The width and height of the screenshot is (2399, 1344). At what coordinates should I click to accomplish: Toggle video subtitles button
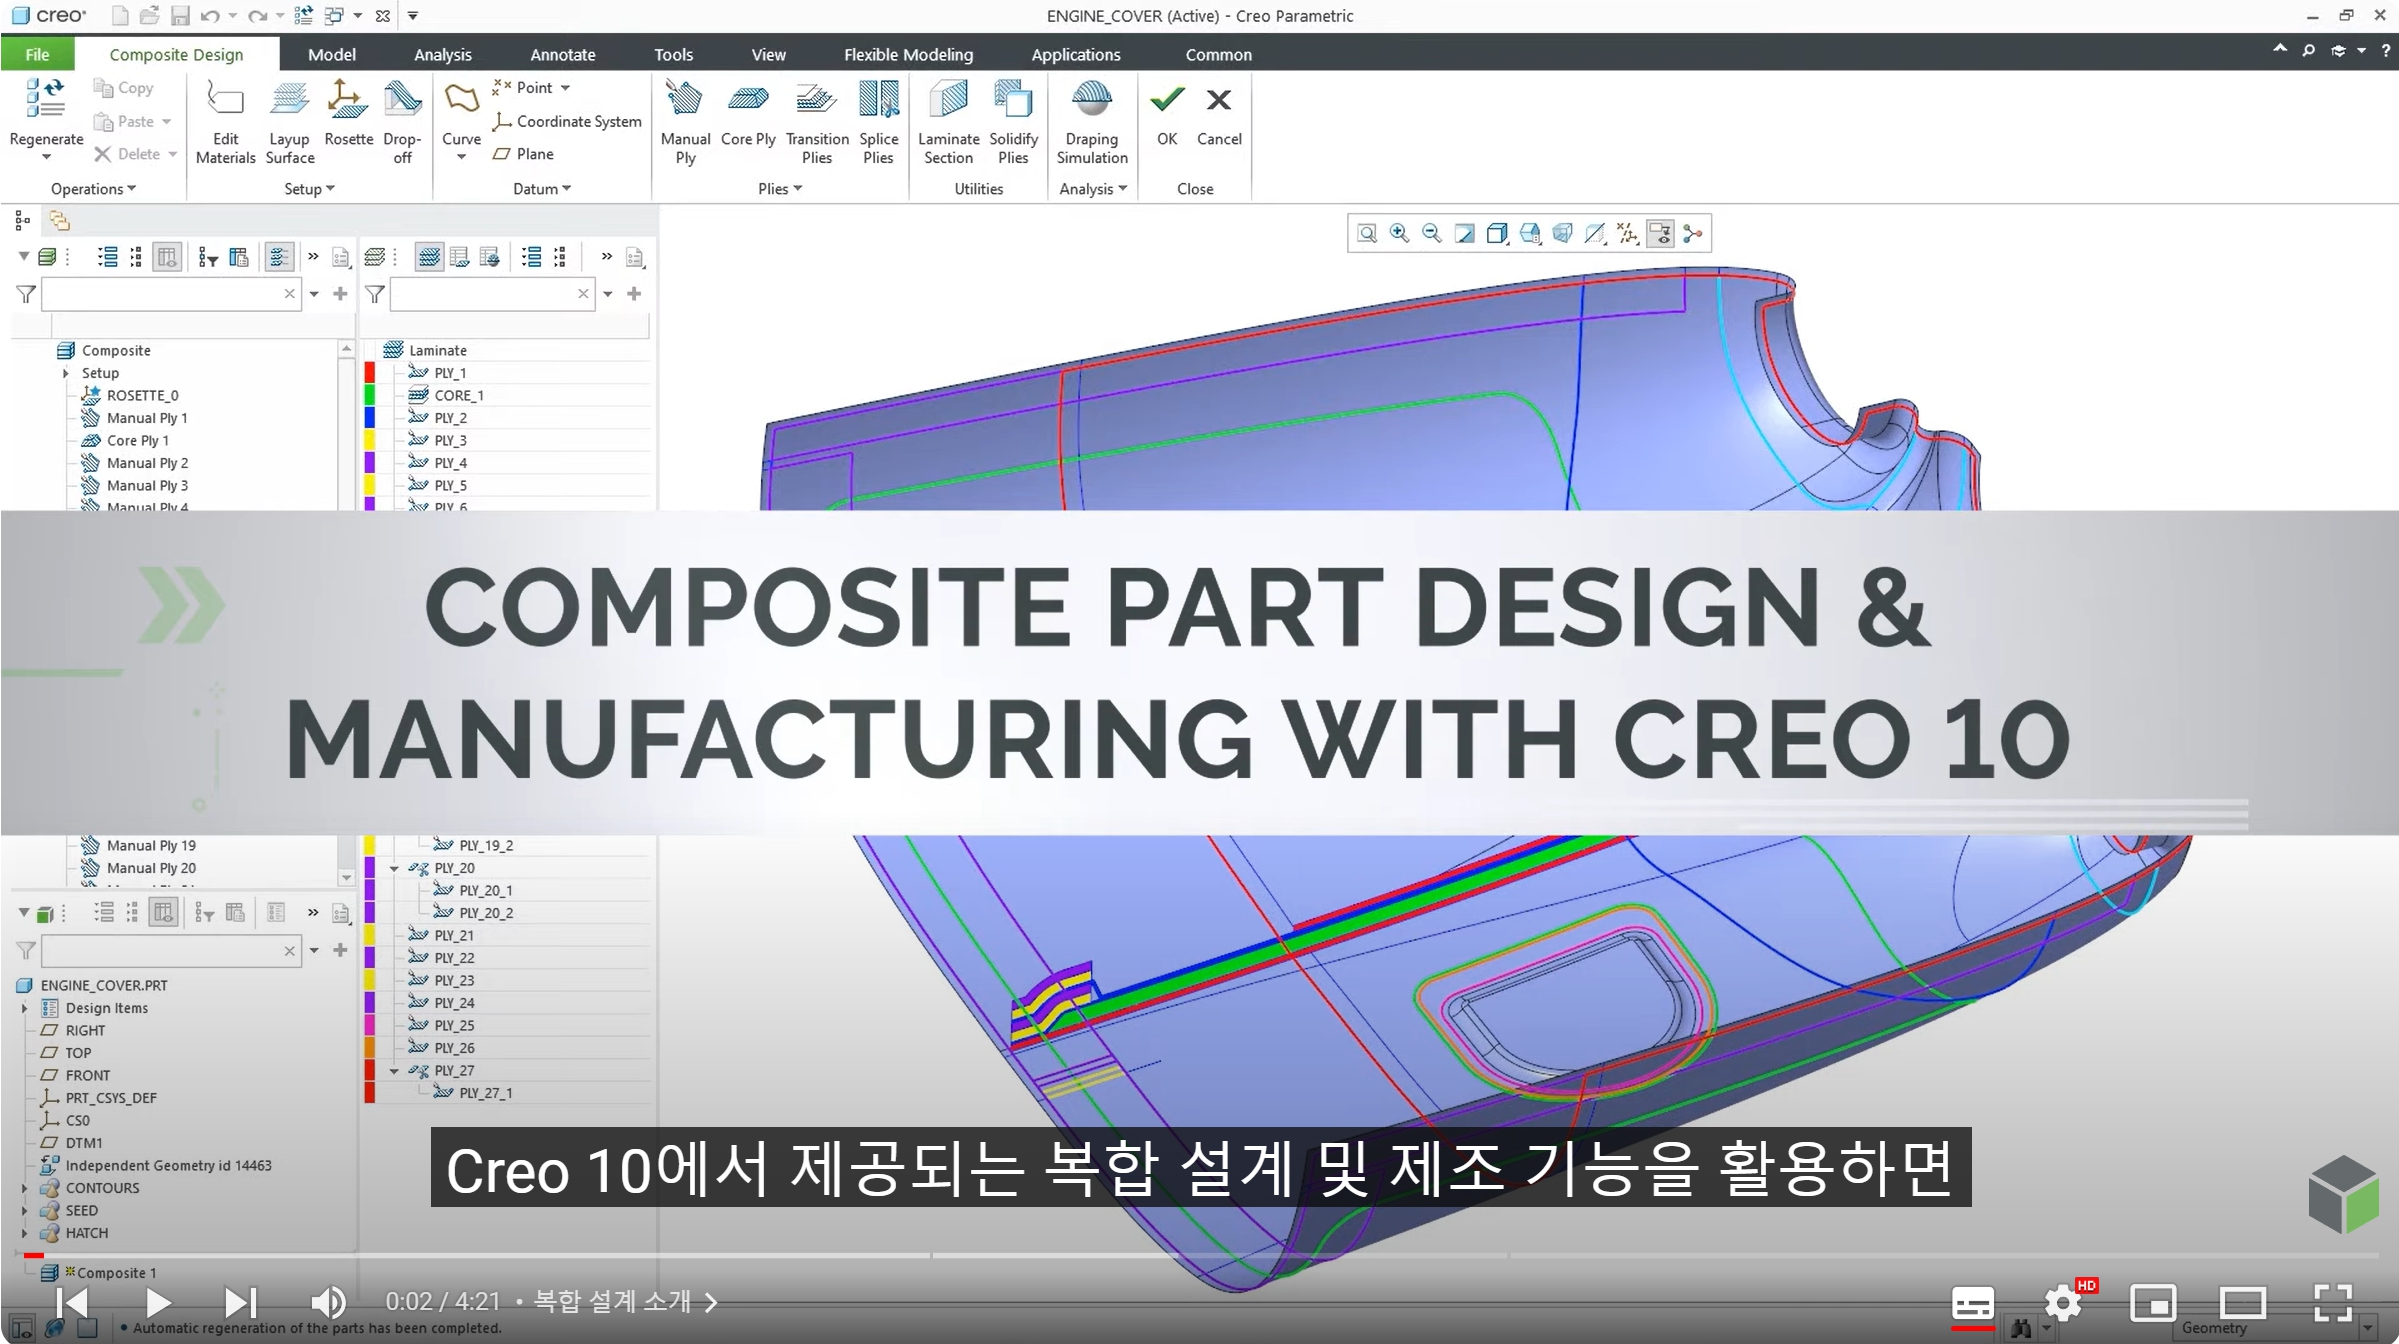point(1973,1302)
